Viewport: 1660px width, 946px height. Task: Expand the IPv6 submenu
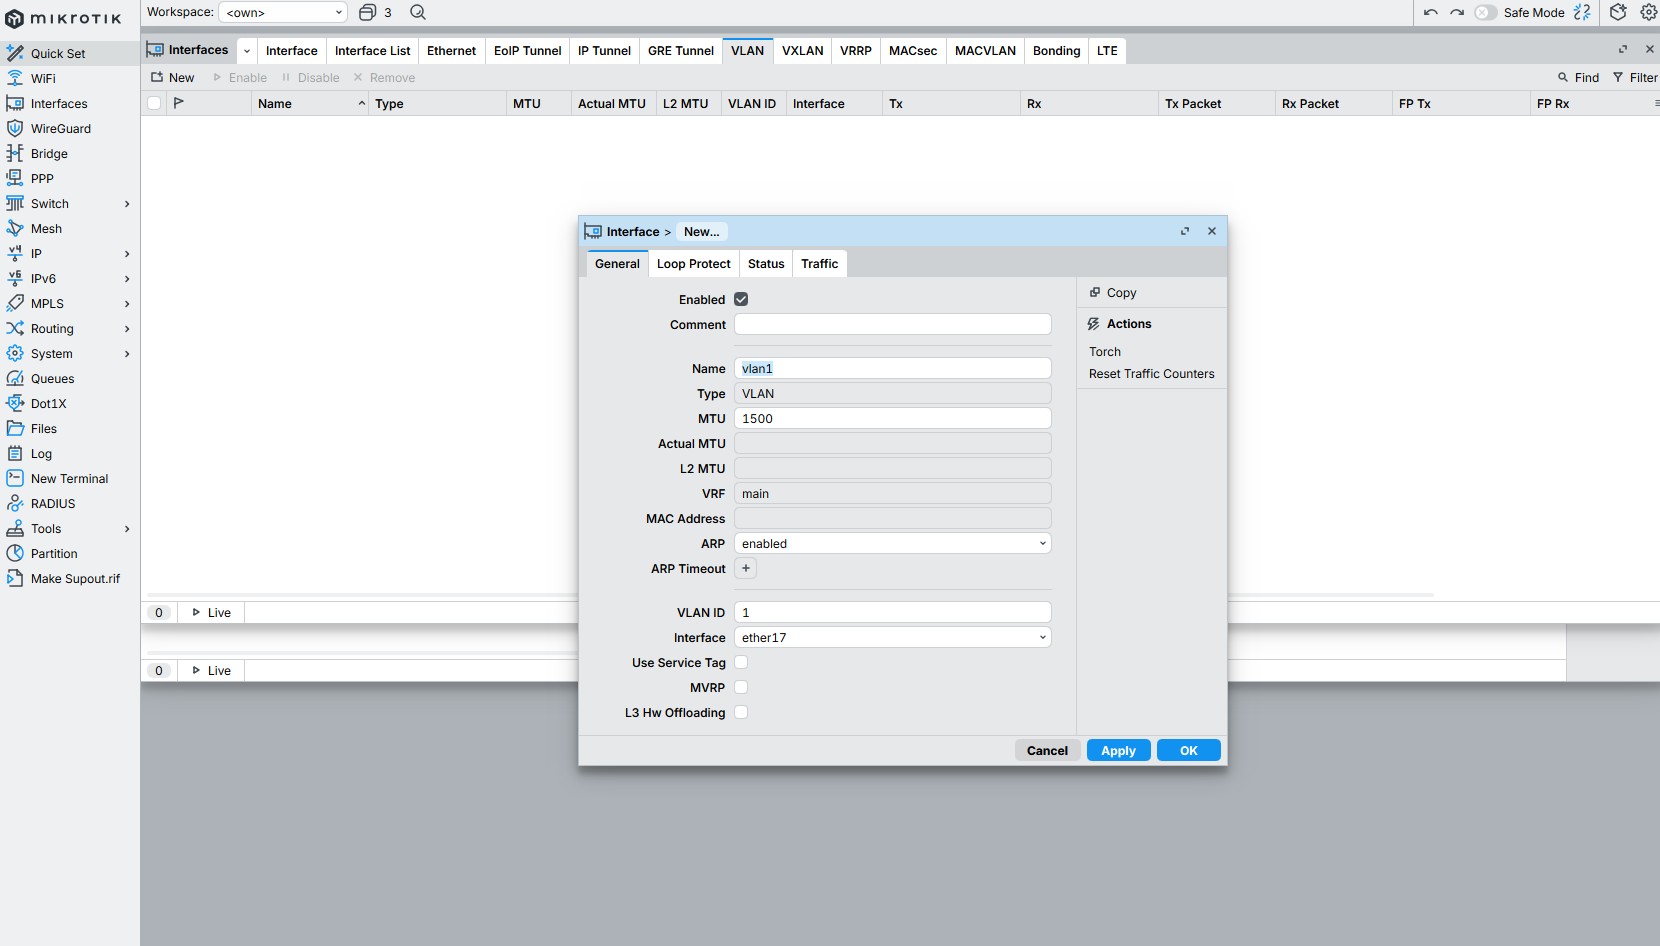[127, 278]
